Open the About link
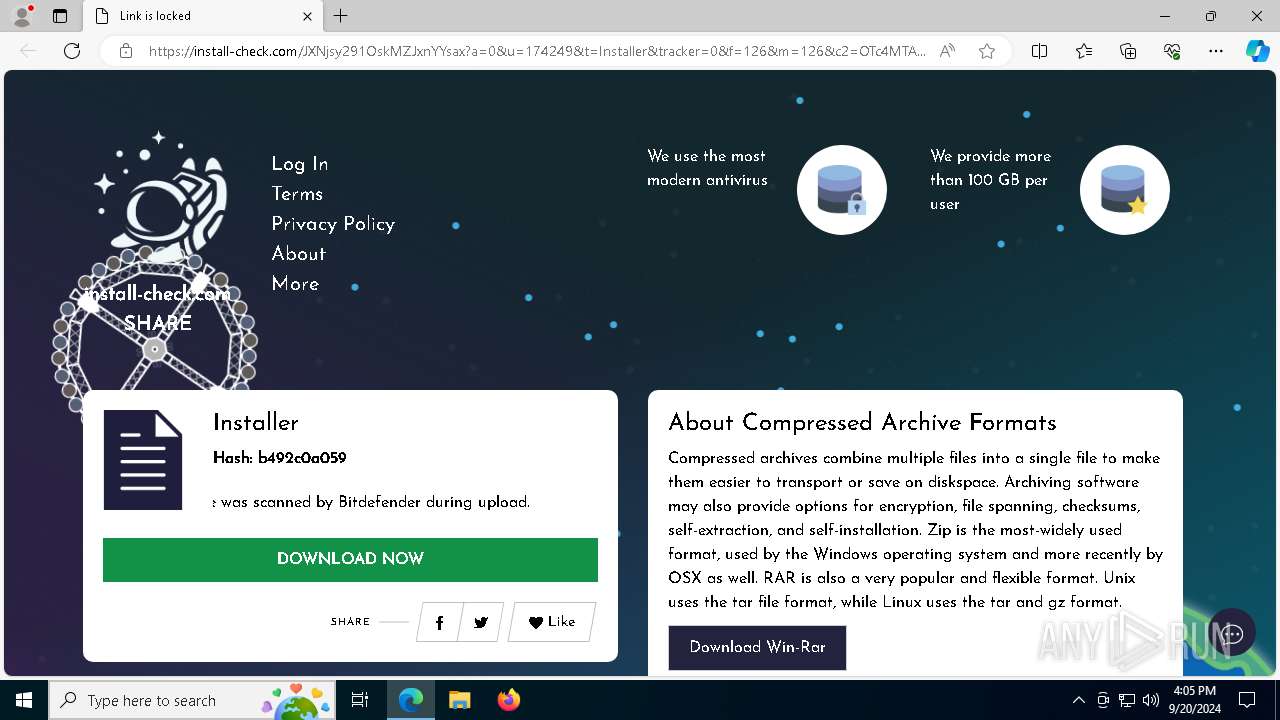1280x720 pixels. click(299, 254)
